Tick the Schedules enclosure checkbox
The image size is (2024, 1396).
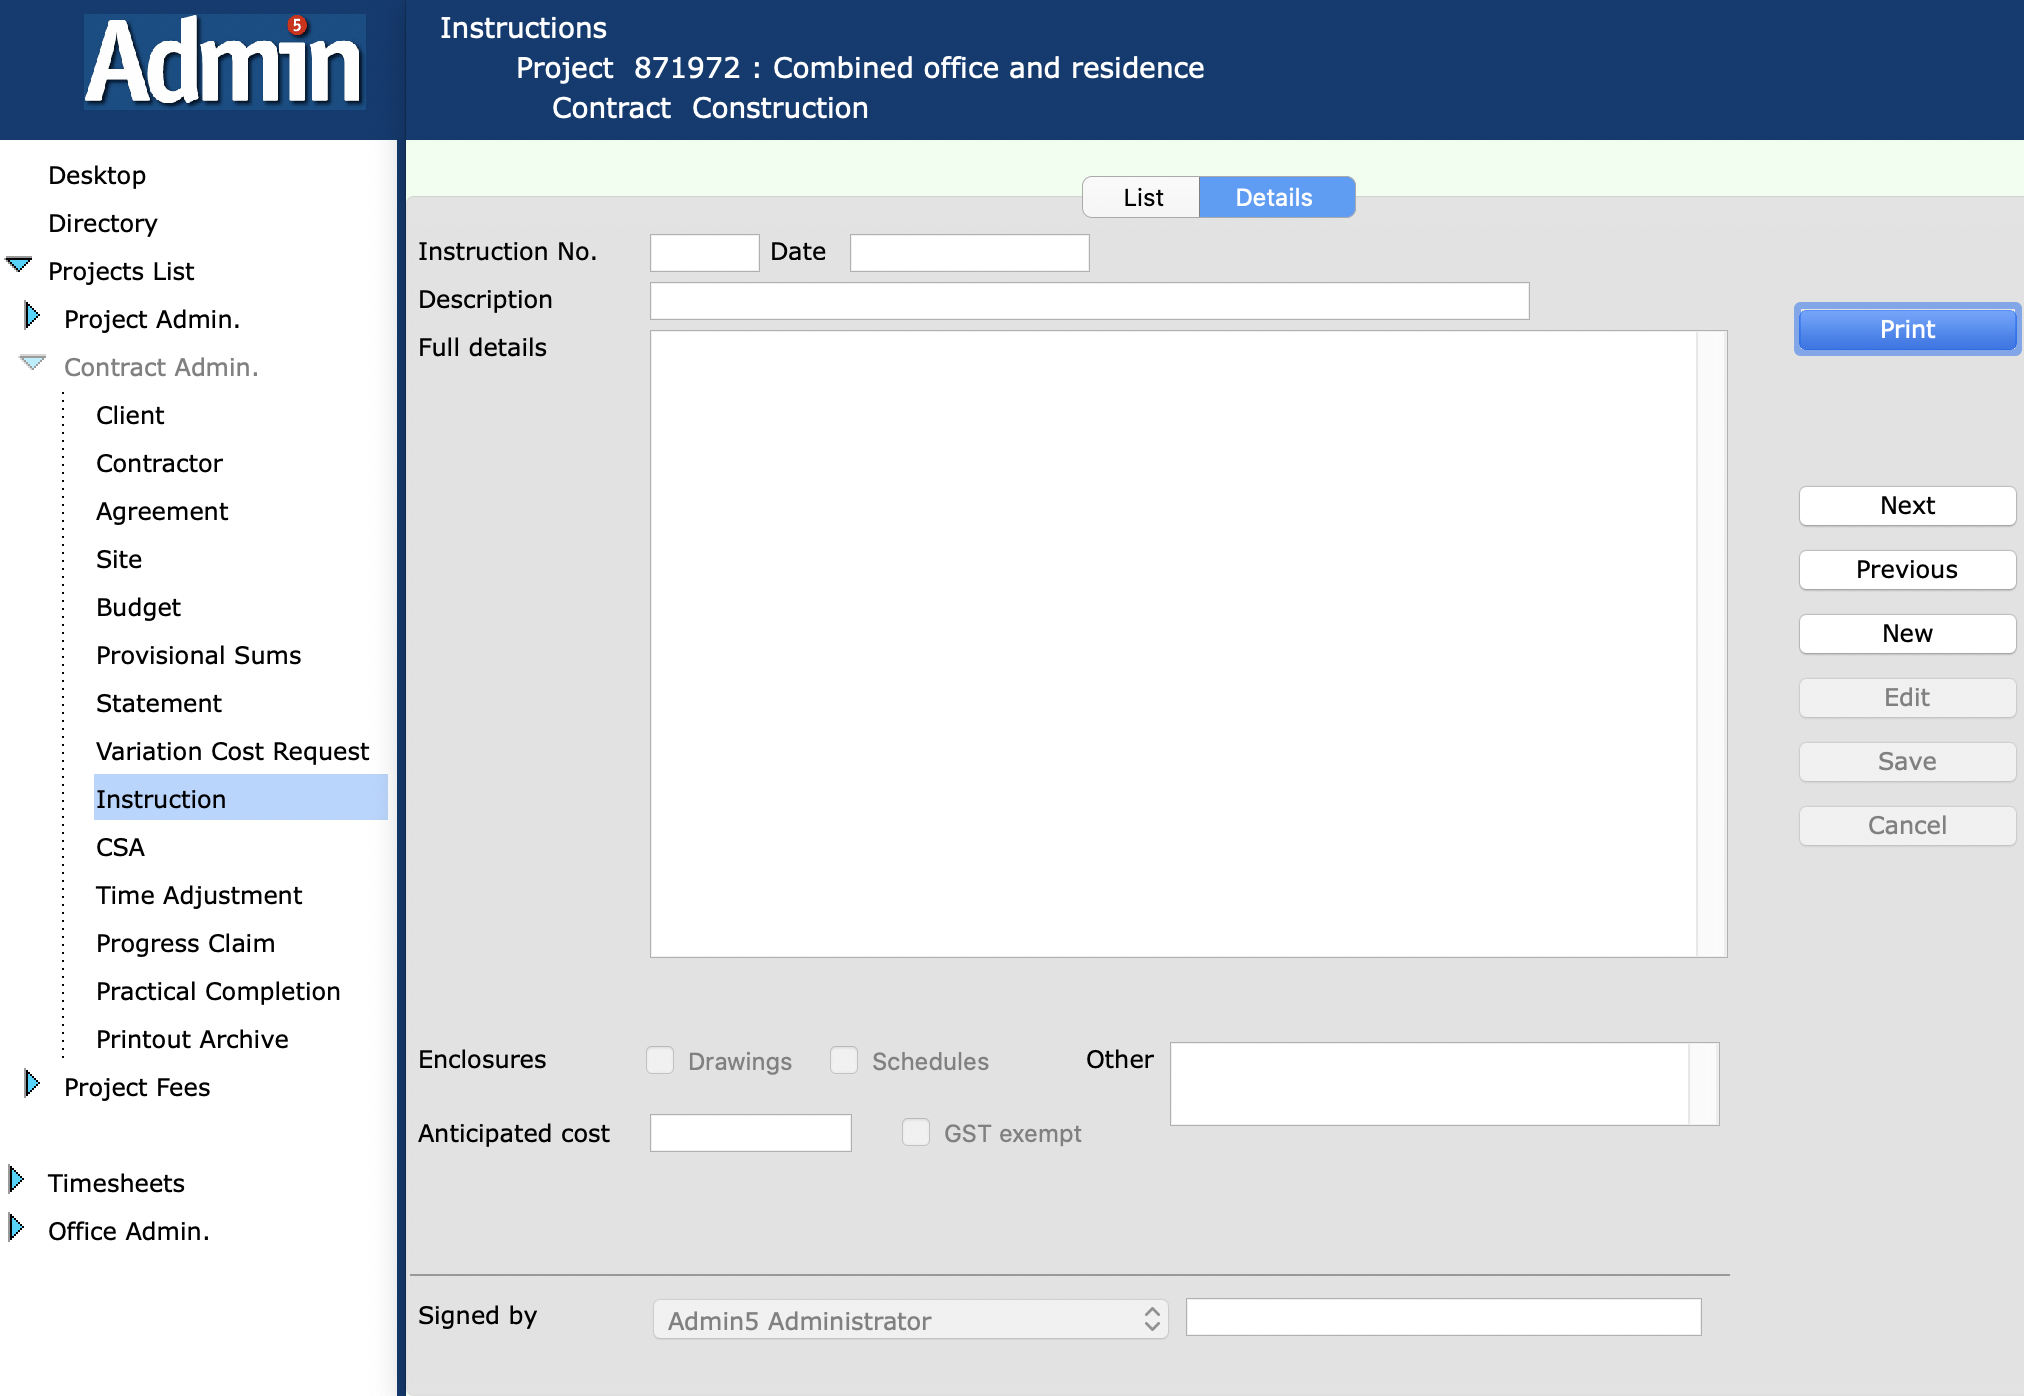tap(844, 1060)
